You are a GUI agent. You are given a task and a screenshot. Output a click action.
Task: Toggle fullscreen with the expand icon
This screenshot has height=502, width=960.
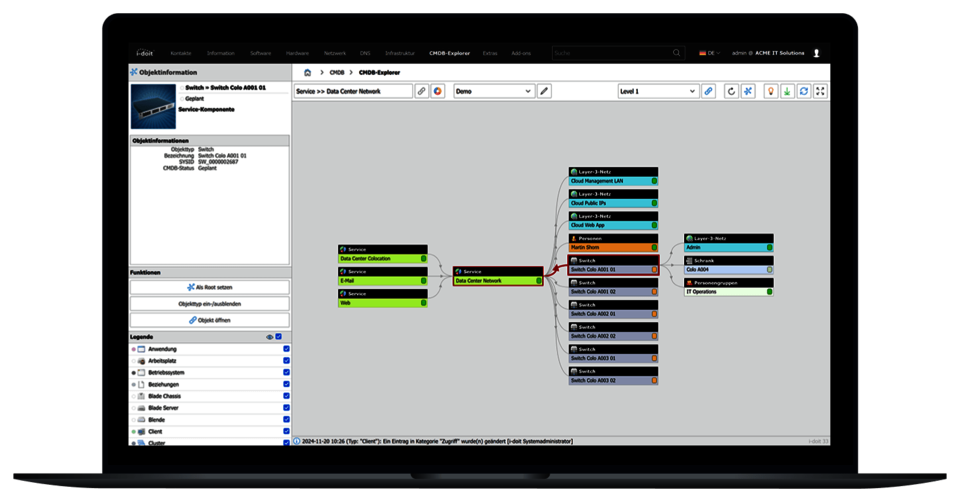(x=820, y=91)
